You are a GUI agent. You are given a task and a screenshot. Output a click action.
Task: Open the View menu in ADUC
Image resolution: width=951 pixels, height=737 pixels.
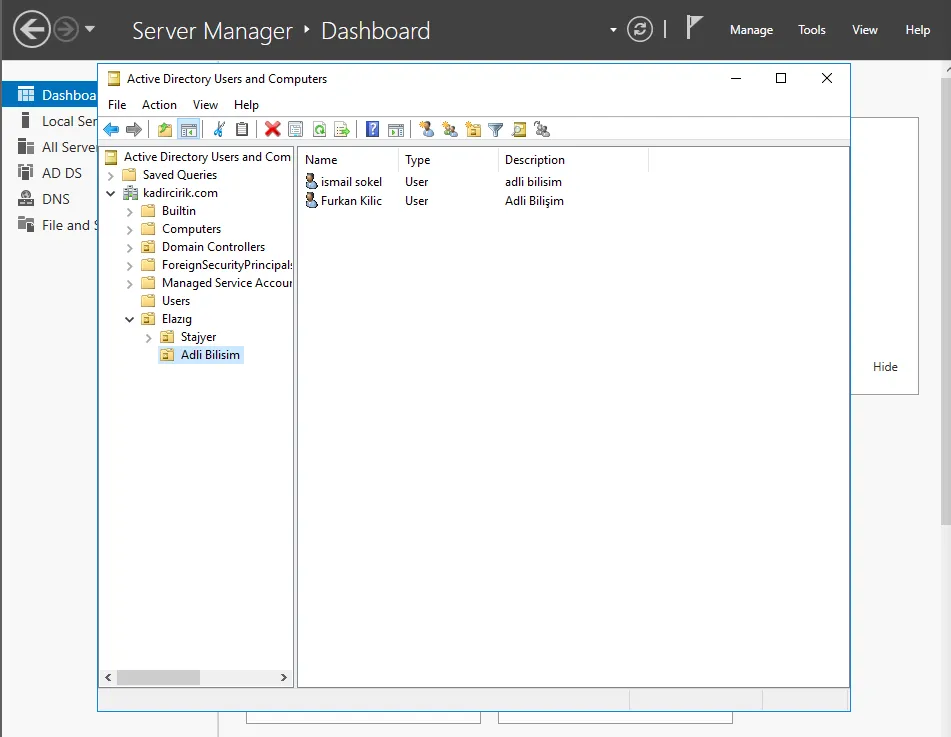(206, 104)
